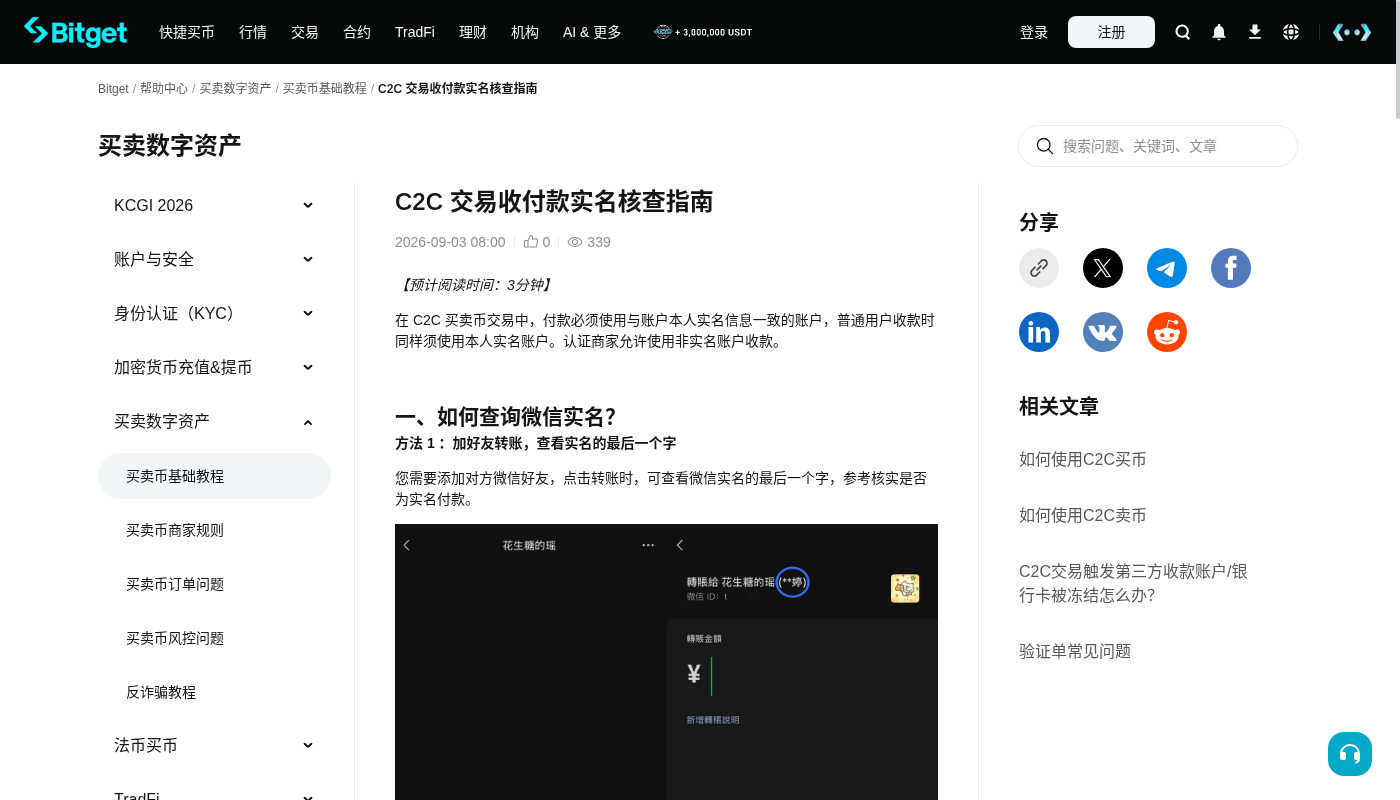Open the 合约 menu

tap(357, 32)
